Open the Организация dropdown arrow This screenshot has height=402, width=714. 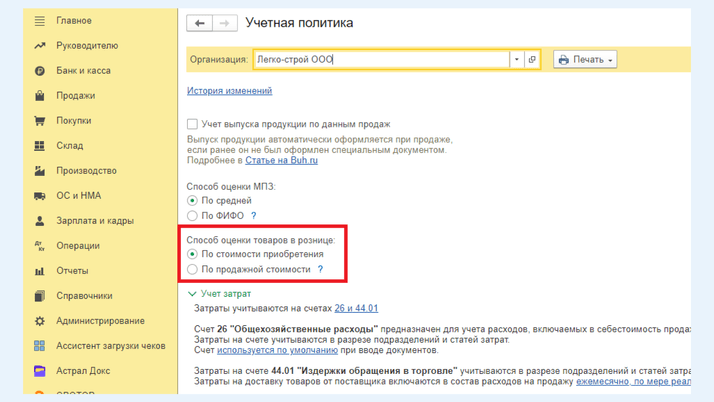517,59
